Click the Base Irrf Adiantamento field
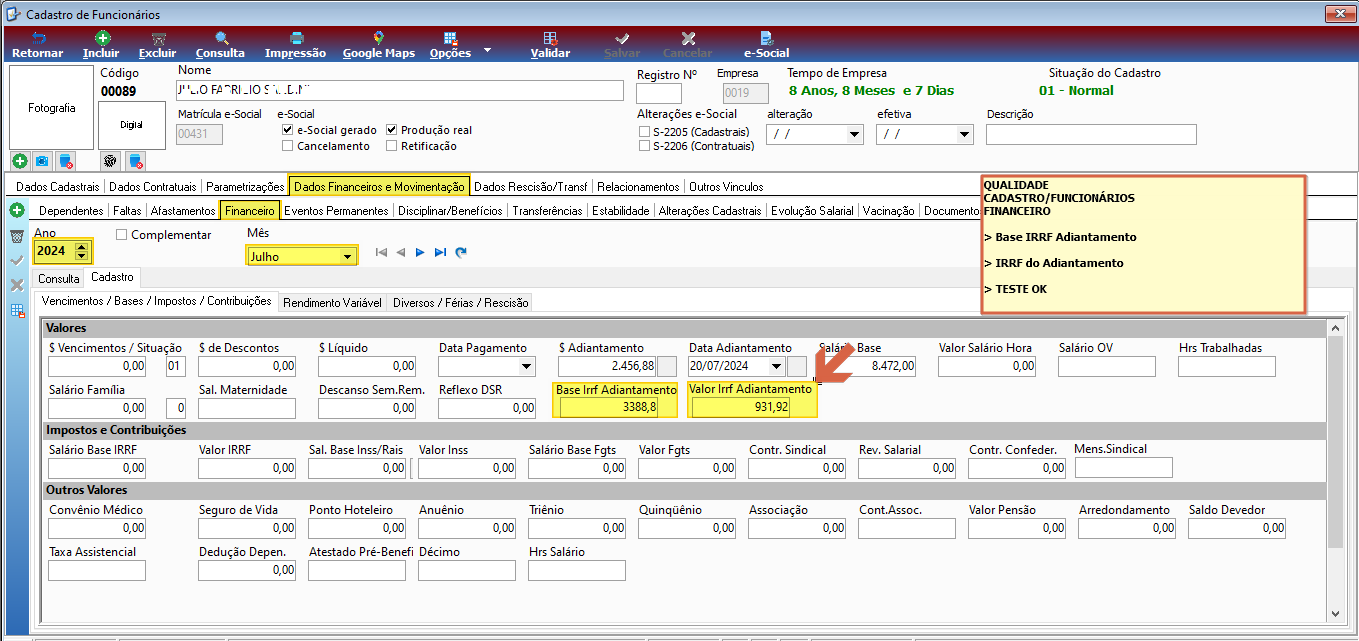This screenshot has width=1359, height=641. click(x=609, y=407)
